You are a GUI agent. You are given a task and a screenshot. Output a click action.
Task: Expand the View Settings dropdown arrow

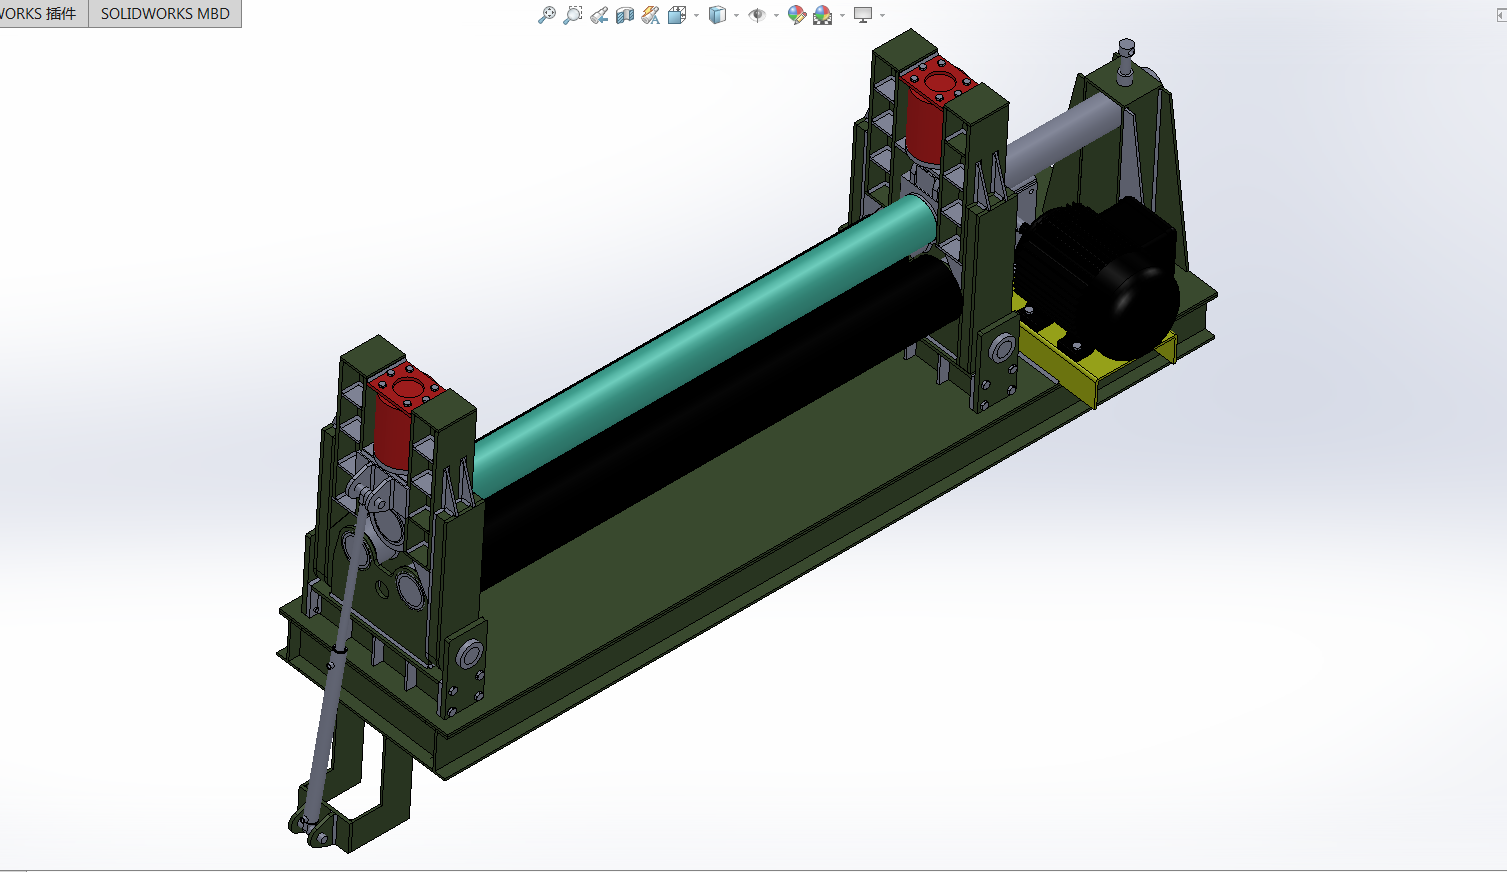[882, 15]
